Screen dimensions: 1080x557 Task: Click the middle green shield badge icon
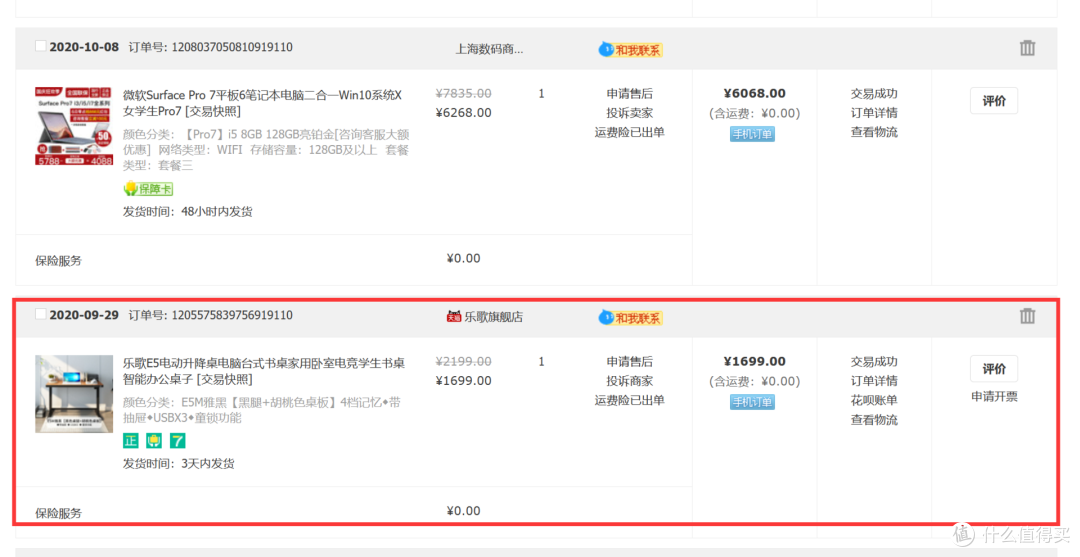[x=154, y=441]
